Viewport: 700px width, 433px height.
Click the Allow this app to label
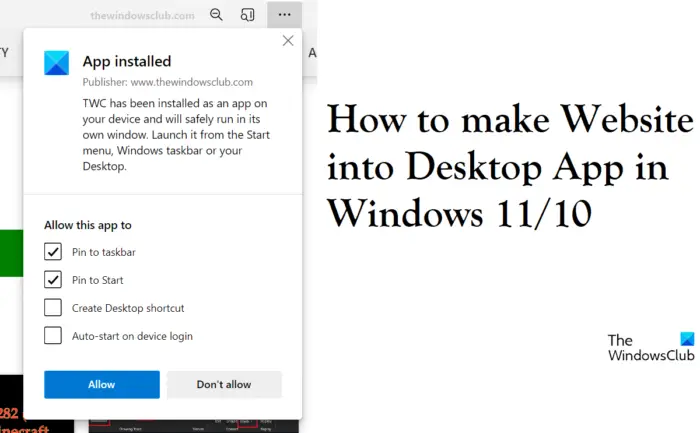point(88,225)
